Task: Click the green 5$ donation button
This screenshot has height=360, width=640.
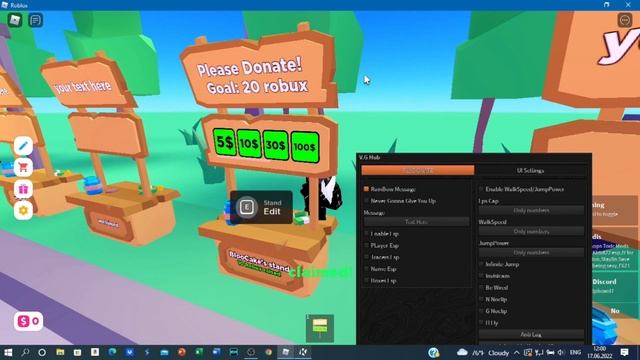Action: (x=224, y=142)
